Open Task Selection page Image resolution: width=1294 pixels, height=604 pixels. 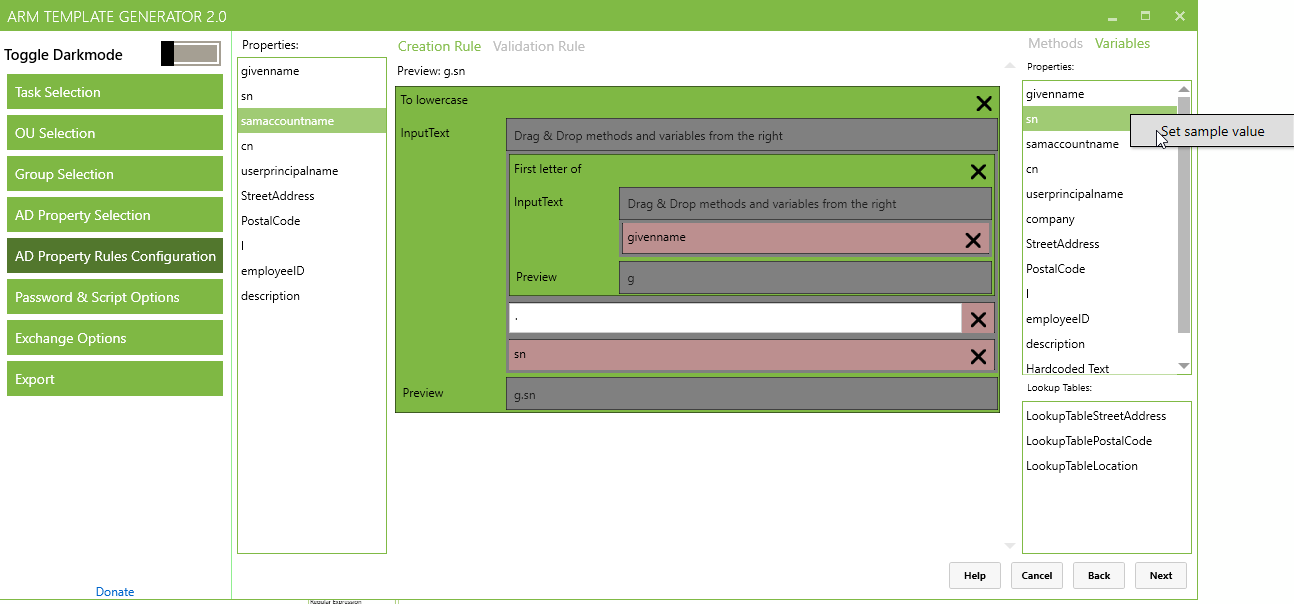115,92
